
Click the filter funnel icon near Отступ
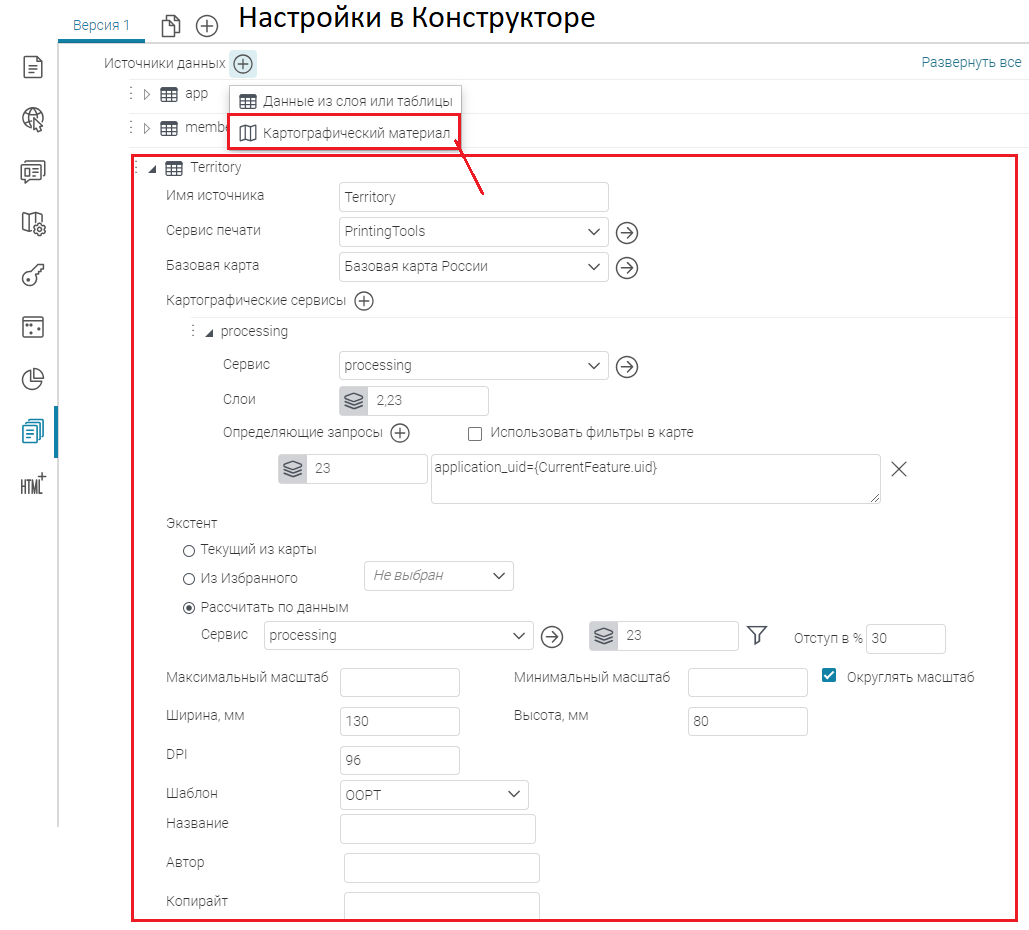(757, 636)
